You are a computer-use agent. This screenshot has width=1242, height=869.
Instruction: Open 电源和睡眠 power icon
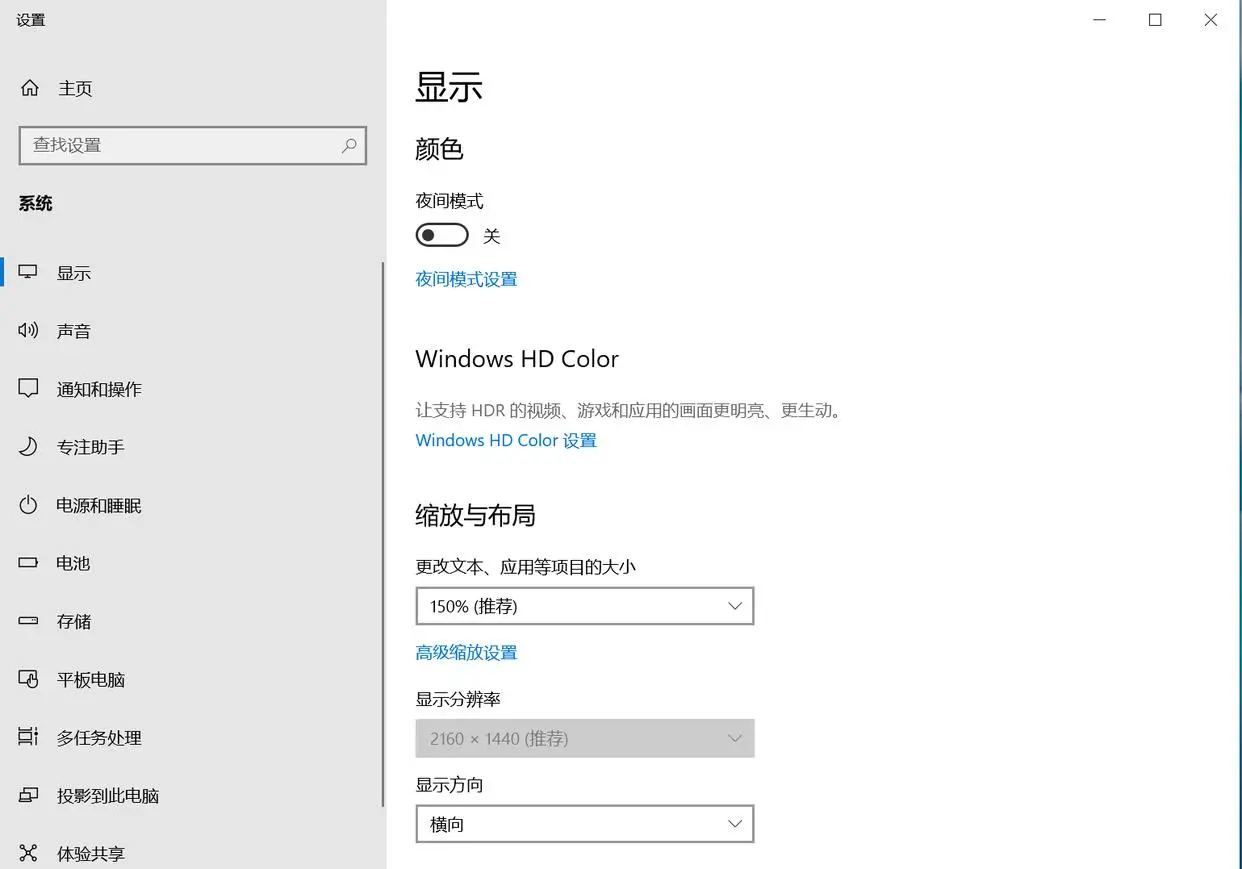28,505
